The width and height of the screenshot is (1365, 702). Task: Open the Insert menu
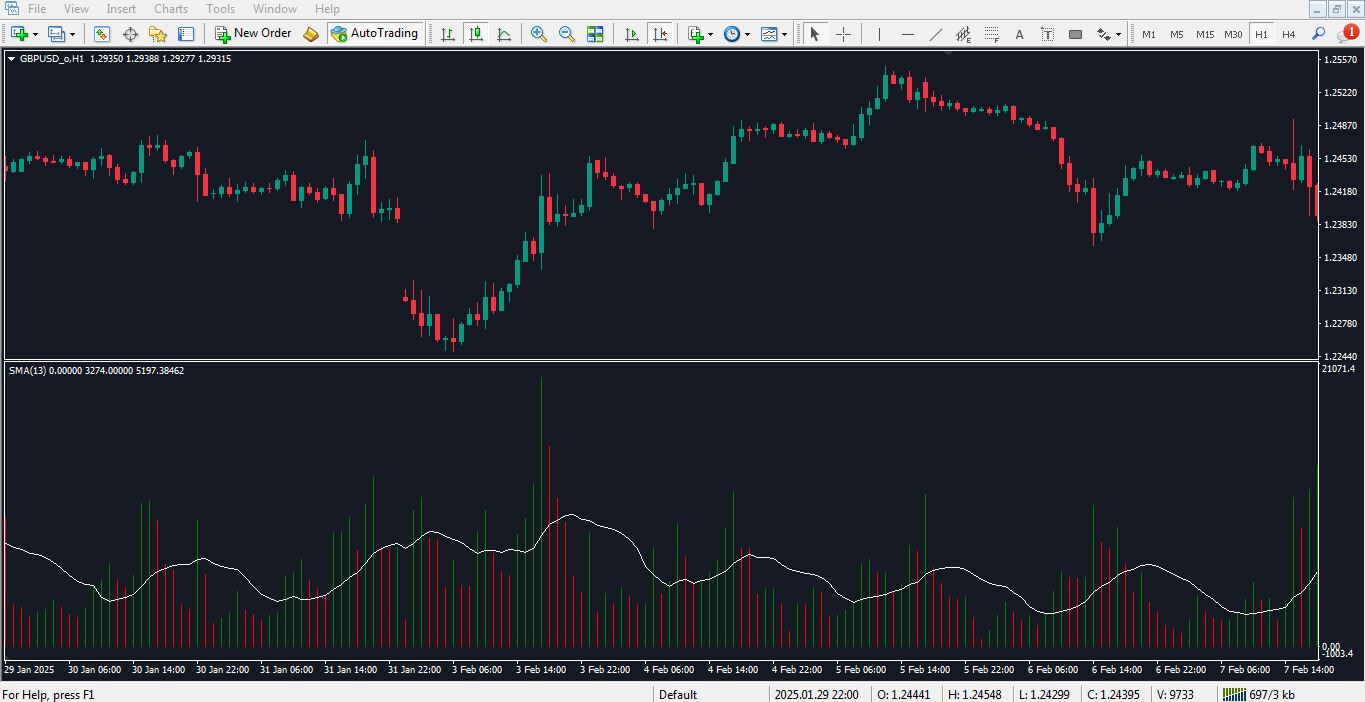121,9
